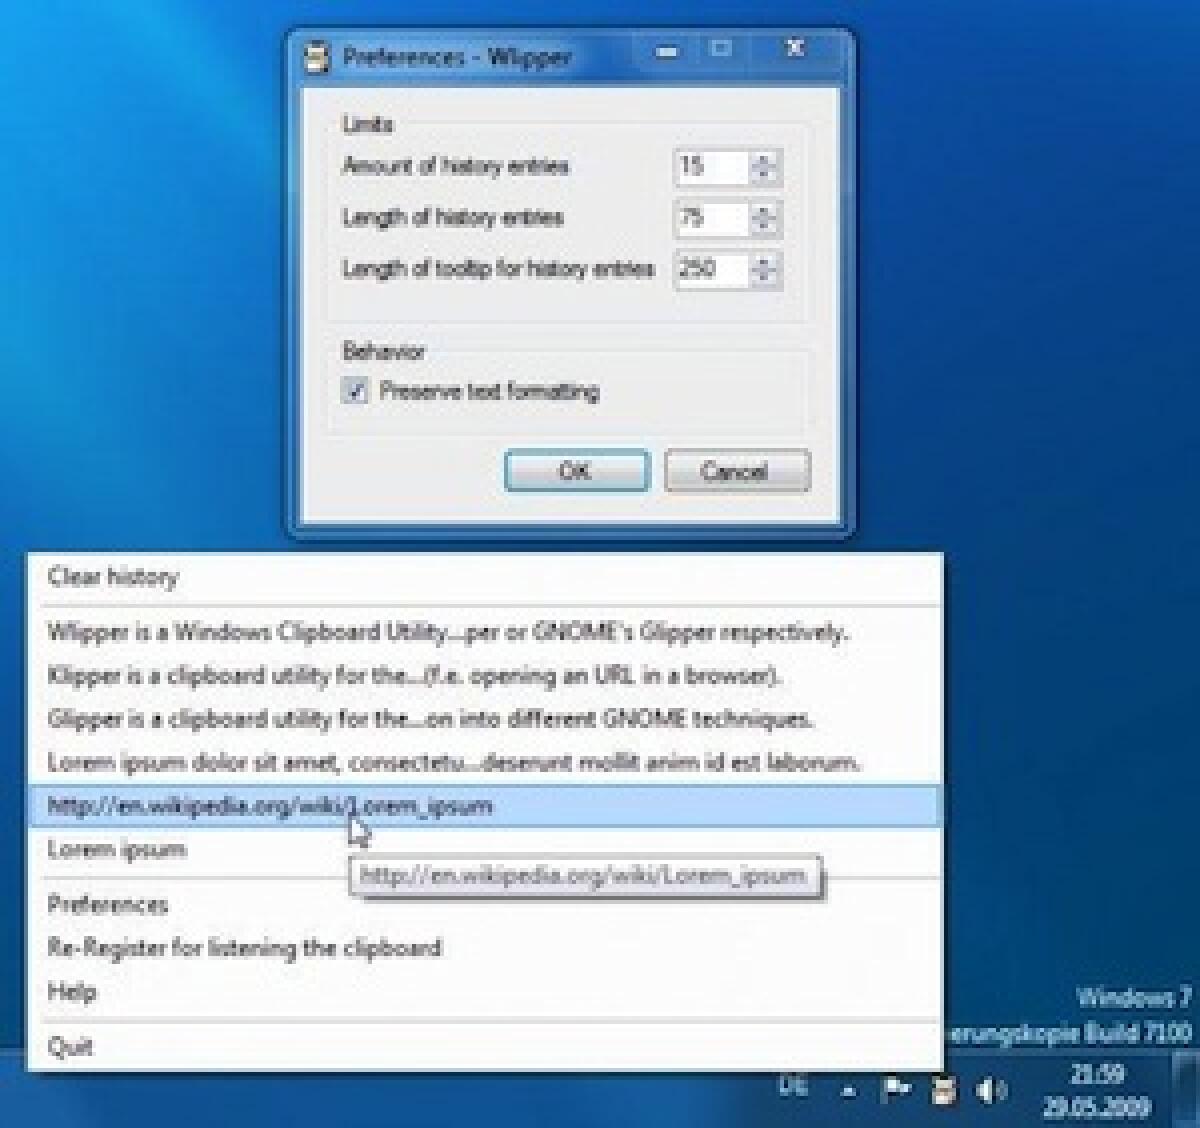Click the Wlipper icon in Preferences title bar
This screenshot has height=1128, width=1200.
pos(317,57)
